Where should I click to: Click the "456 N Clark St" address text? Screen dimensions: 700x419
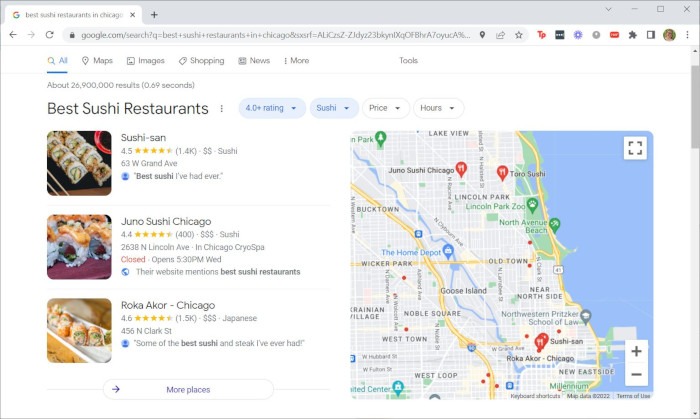tap(146, 331)
